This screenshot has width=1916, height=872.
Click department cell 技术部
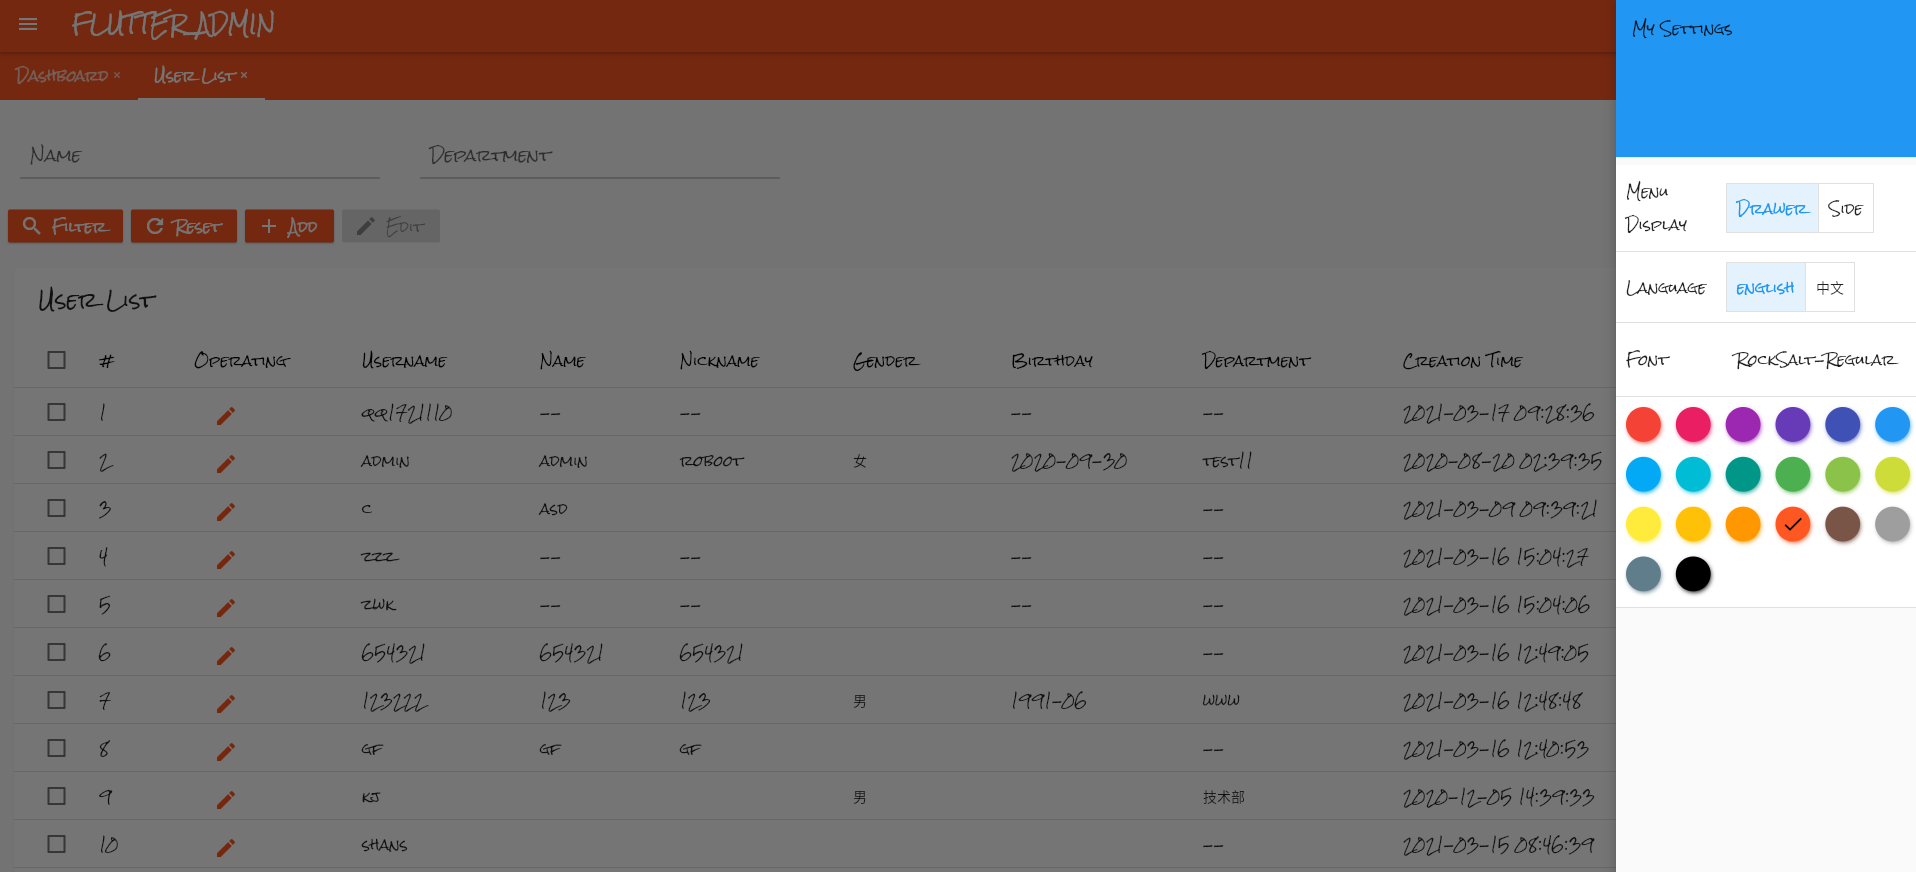pos(1224,797)
